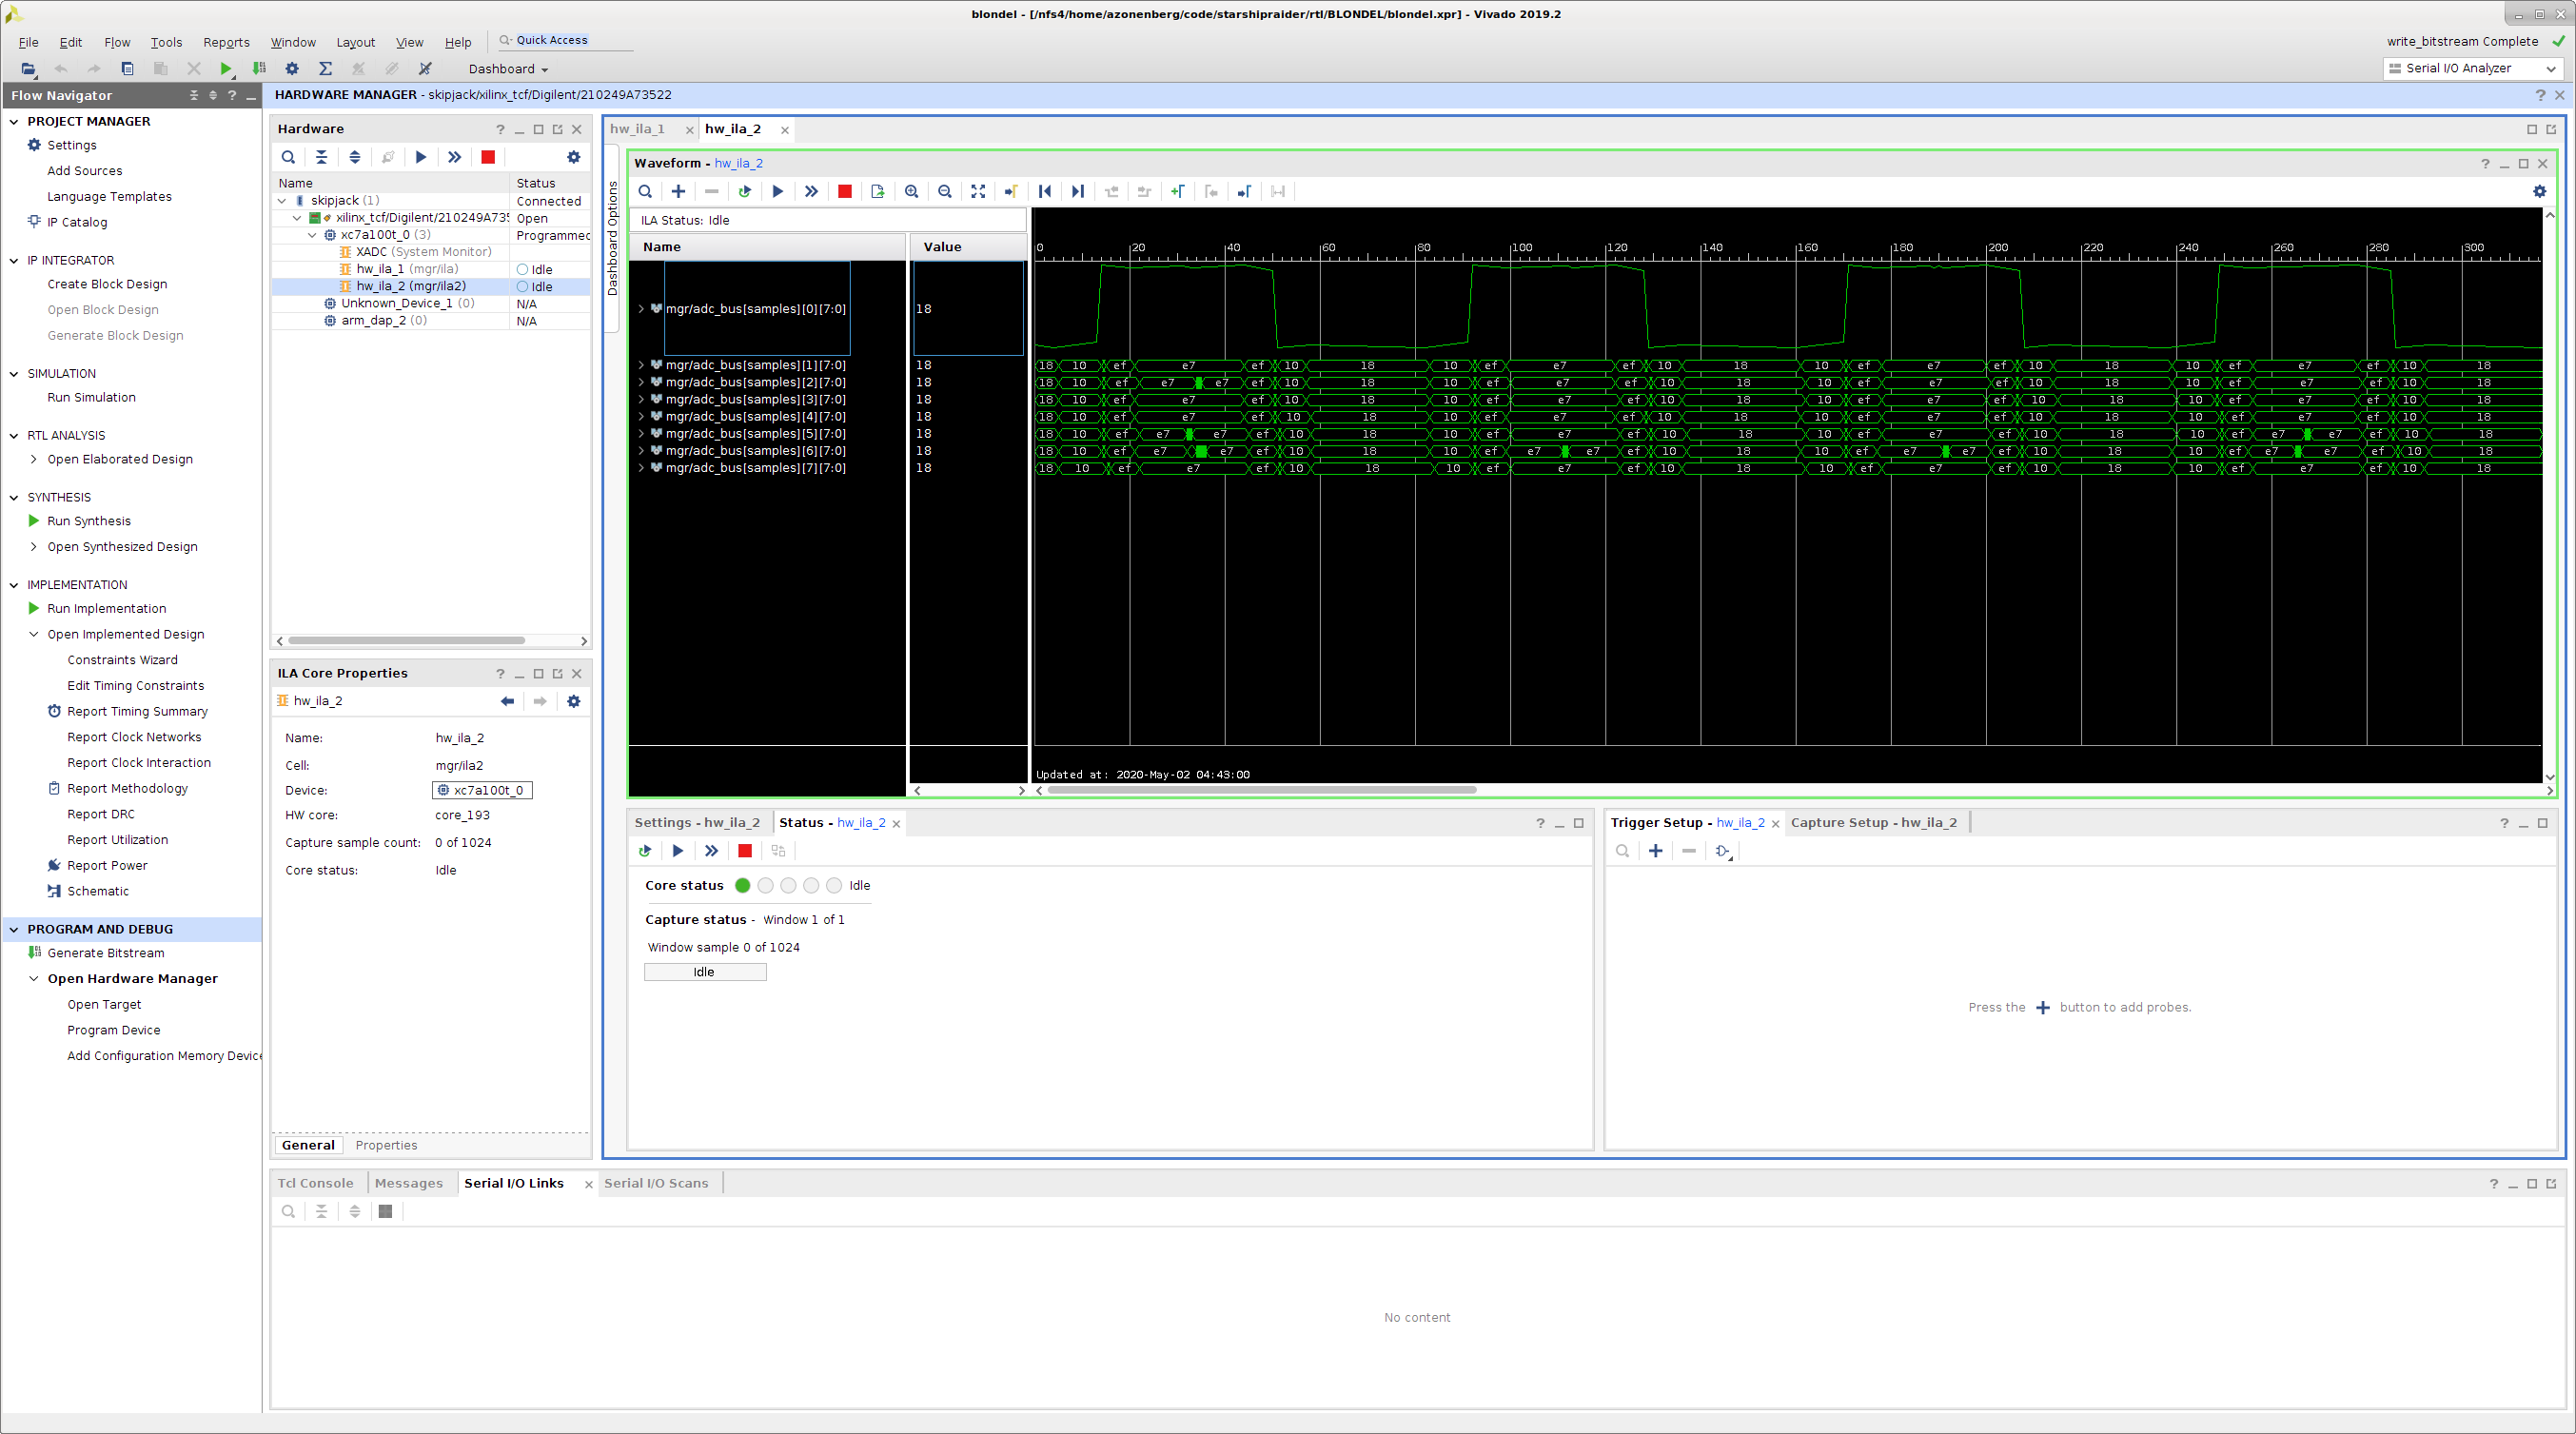Run trigger immediate in Hardware panel toolbar

coord(454,157)
